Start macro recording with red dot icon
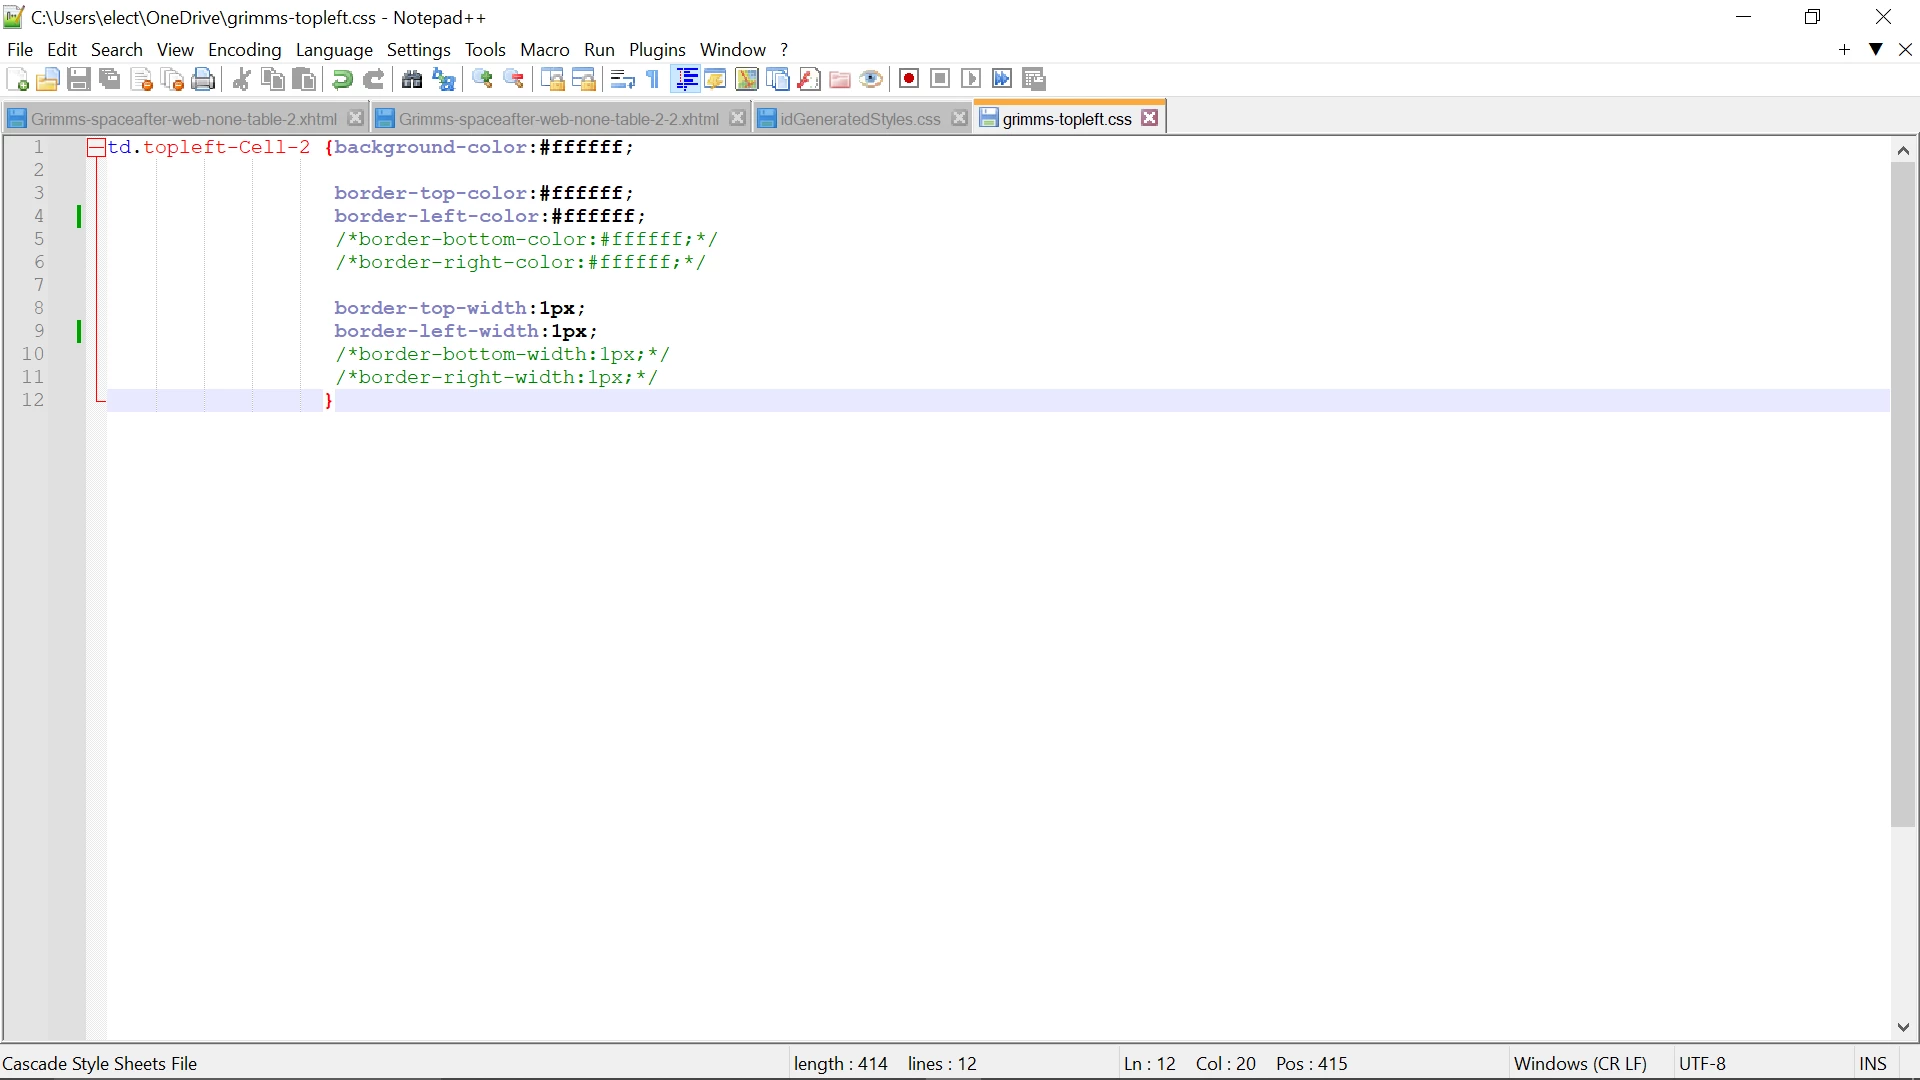 tap(908, 79)
